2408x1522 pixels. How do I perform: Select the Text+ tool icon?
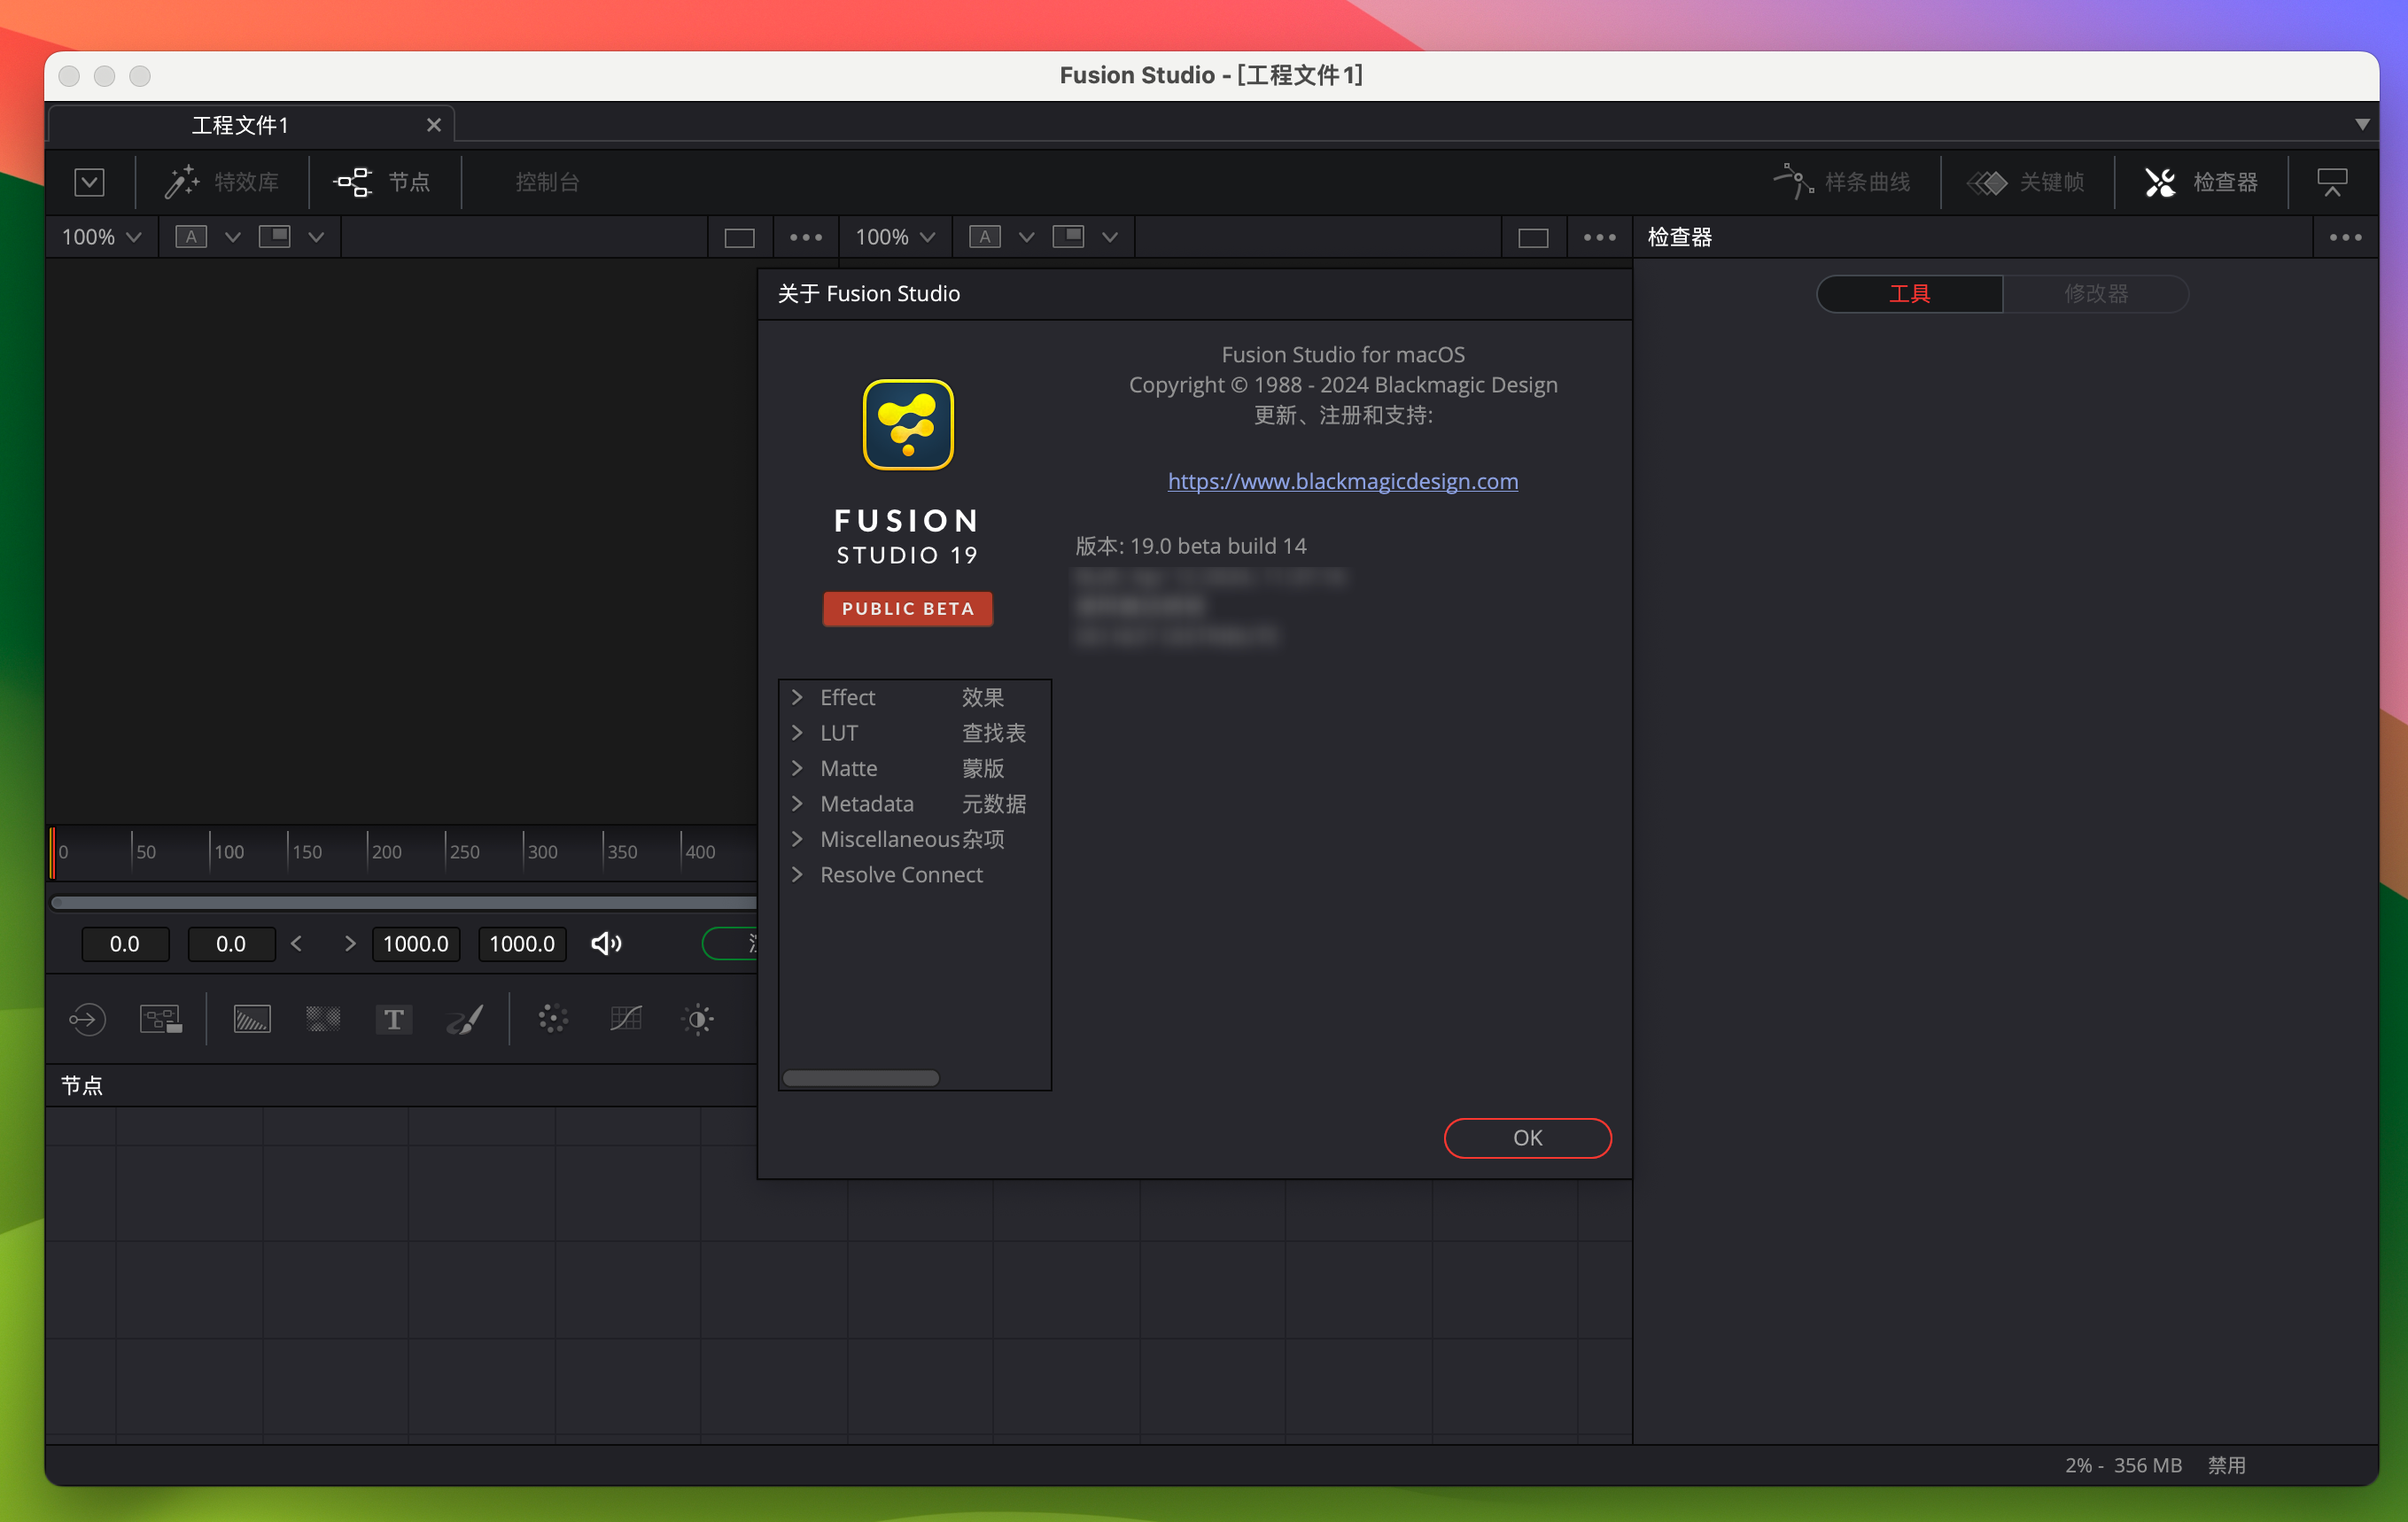click(394, 1019)
